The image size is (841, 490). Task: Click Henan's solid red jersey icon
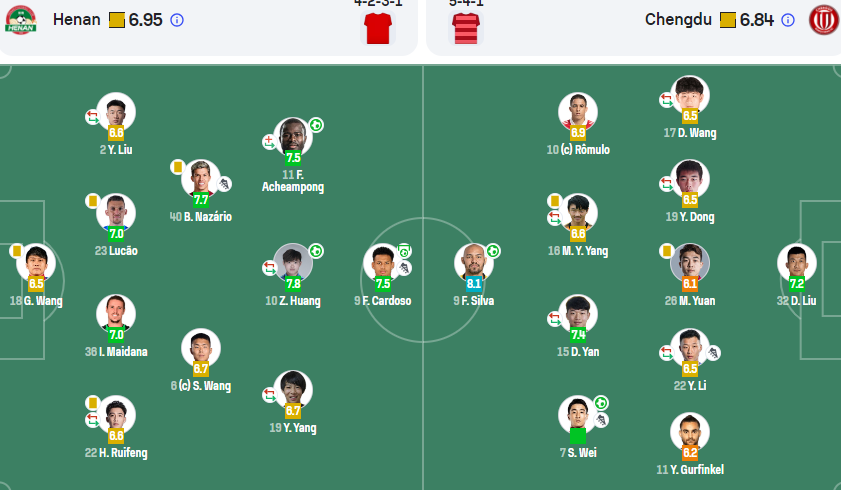[x=378, y=28]
